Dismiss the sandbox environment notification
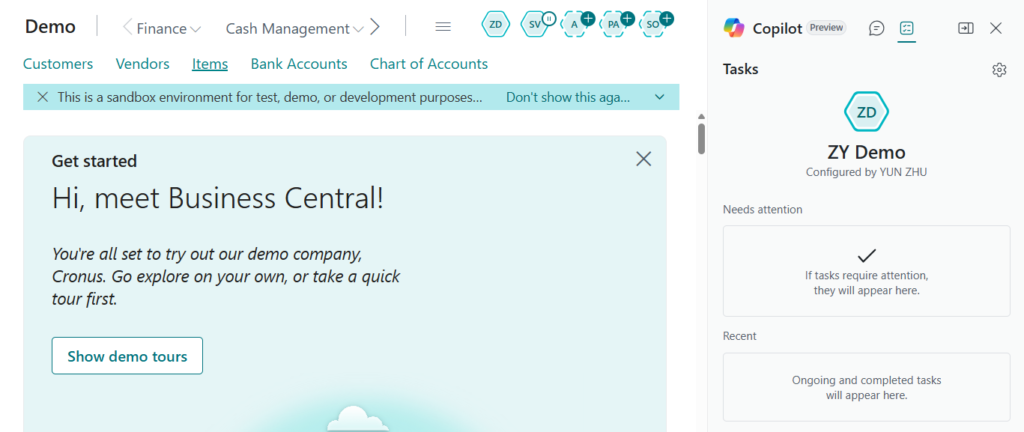The image size is (1024, 432). tap(42, 97)
